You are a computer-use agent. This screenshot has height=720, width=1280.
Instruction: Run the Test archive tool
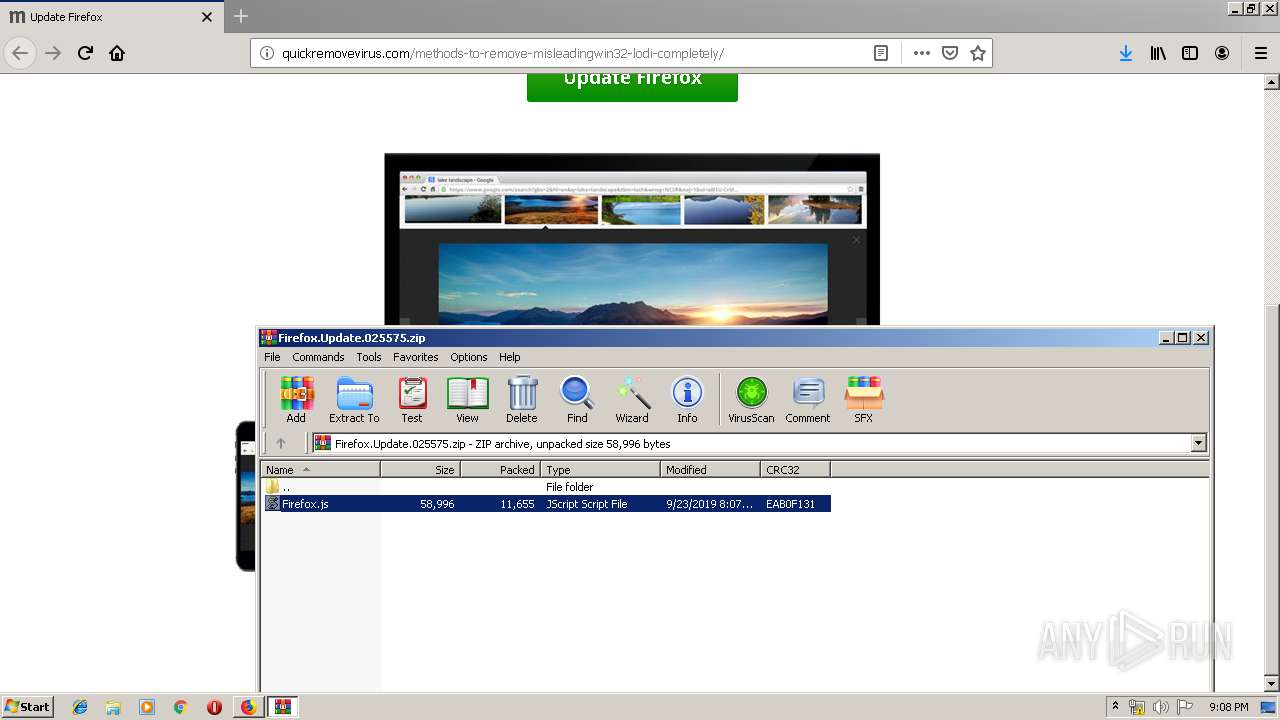[412, 399]
